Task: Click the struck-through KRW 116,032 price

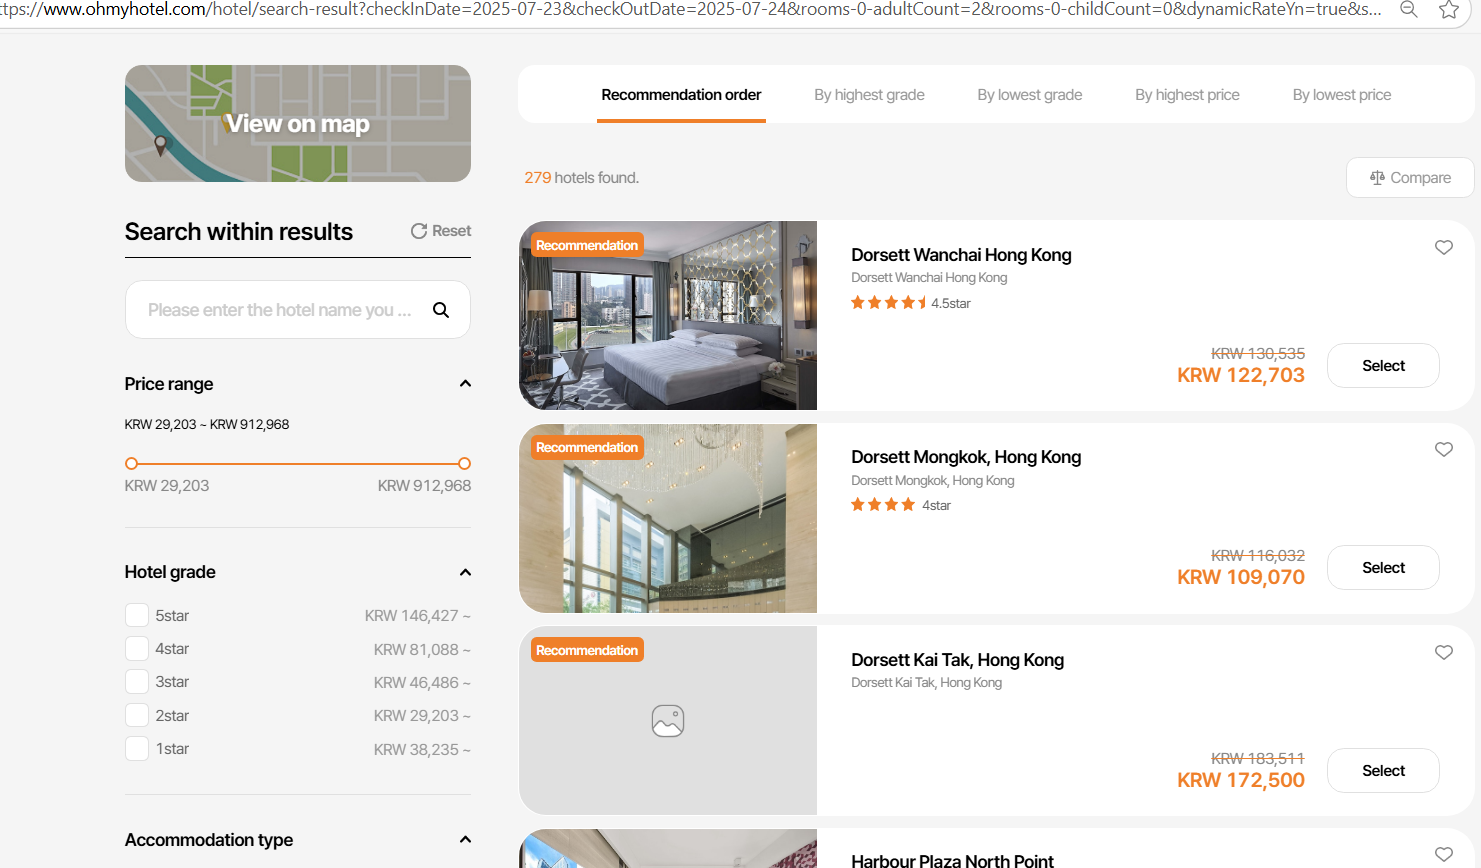Action: (x=1258, y=556)
